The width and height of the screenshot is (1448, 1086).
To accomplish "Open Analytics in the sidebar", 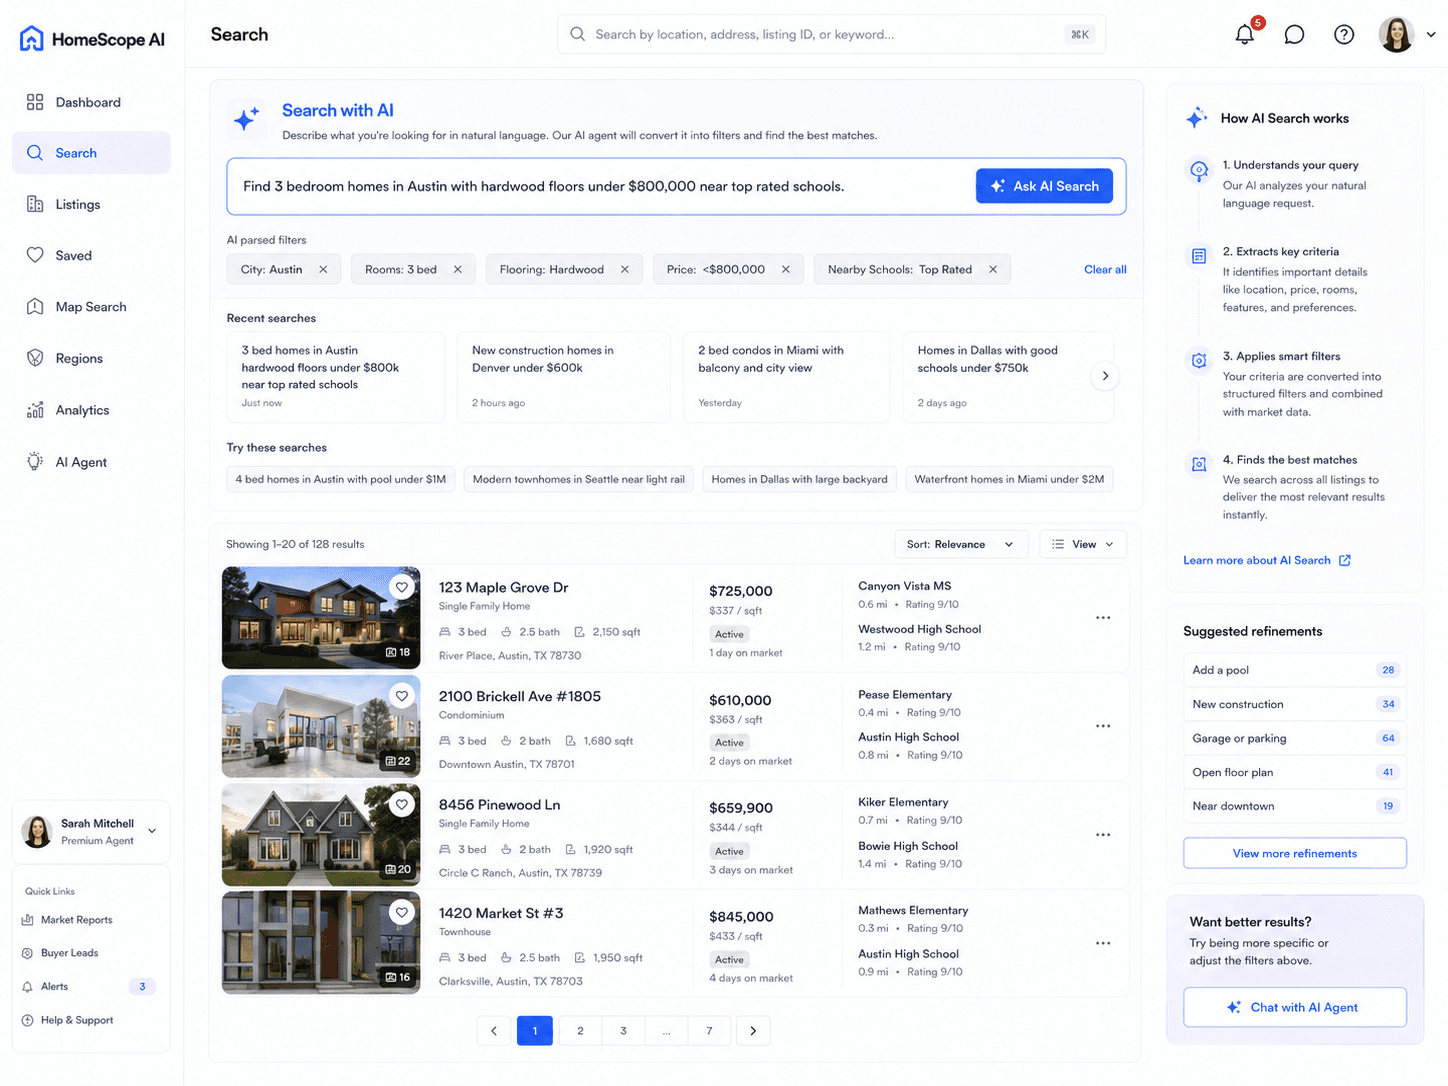I will click(91, 410).
